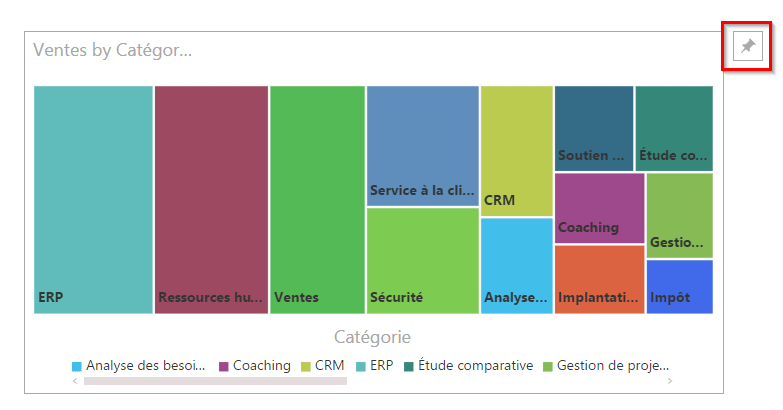Click the Analyse des besoins legend color swatch

(x=77, y=366)
